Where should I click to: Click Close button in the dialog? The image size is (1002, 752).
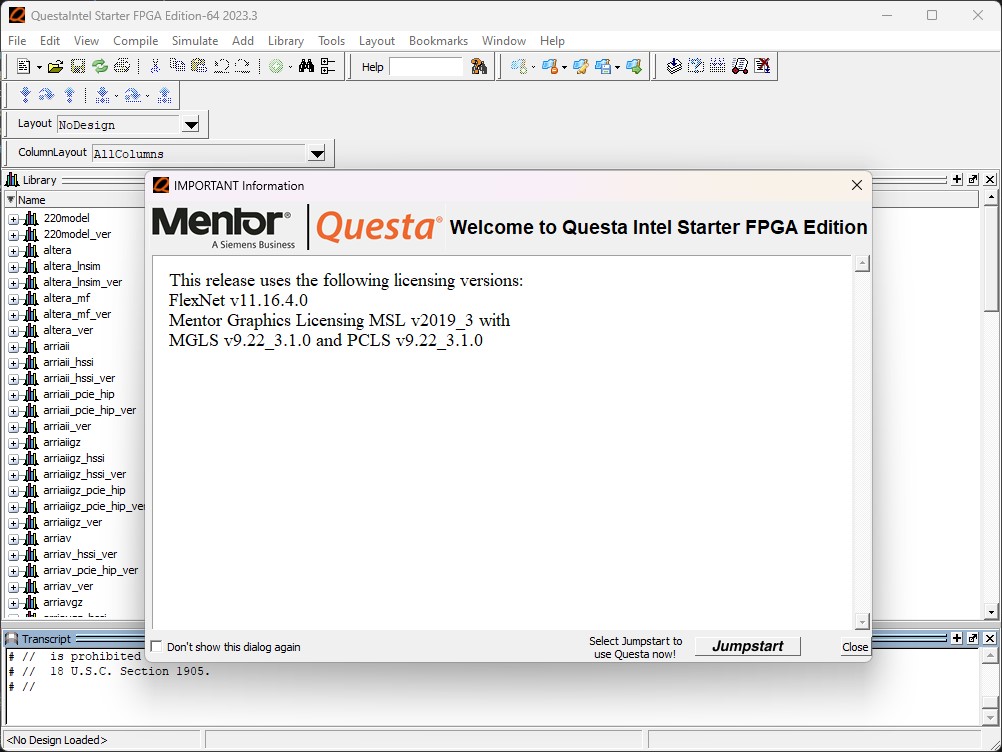854,647
